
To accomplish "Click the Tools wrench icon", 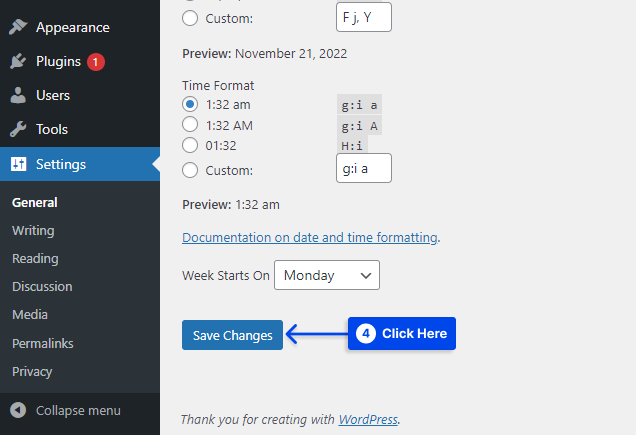I will click(x=18, y=129).
